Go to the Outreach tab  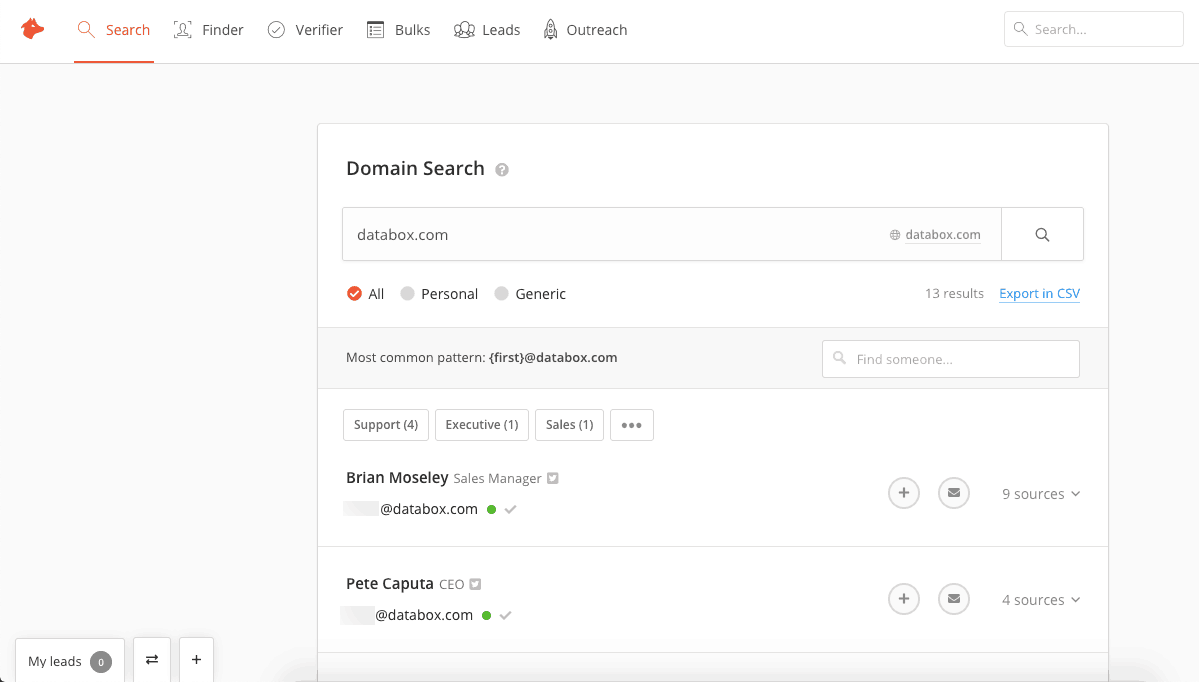pyautogui.click(x=584, y=30)
